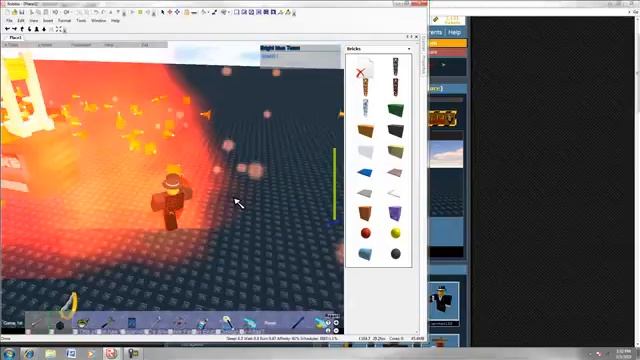Select the light wand gear in hotbar

227,322
